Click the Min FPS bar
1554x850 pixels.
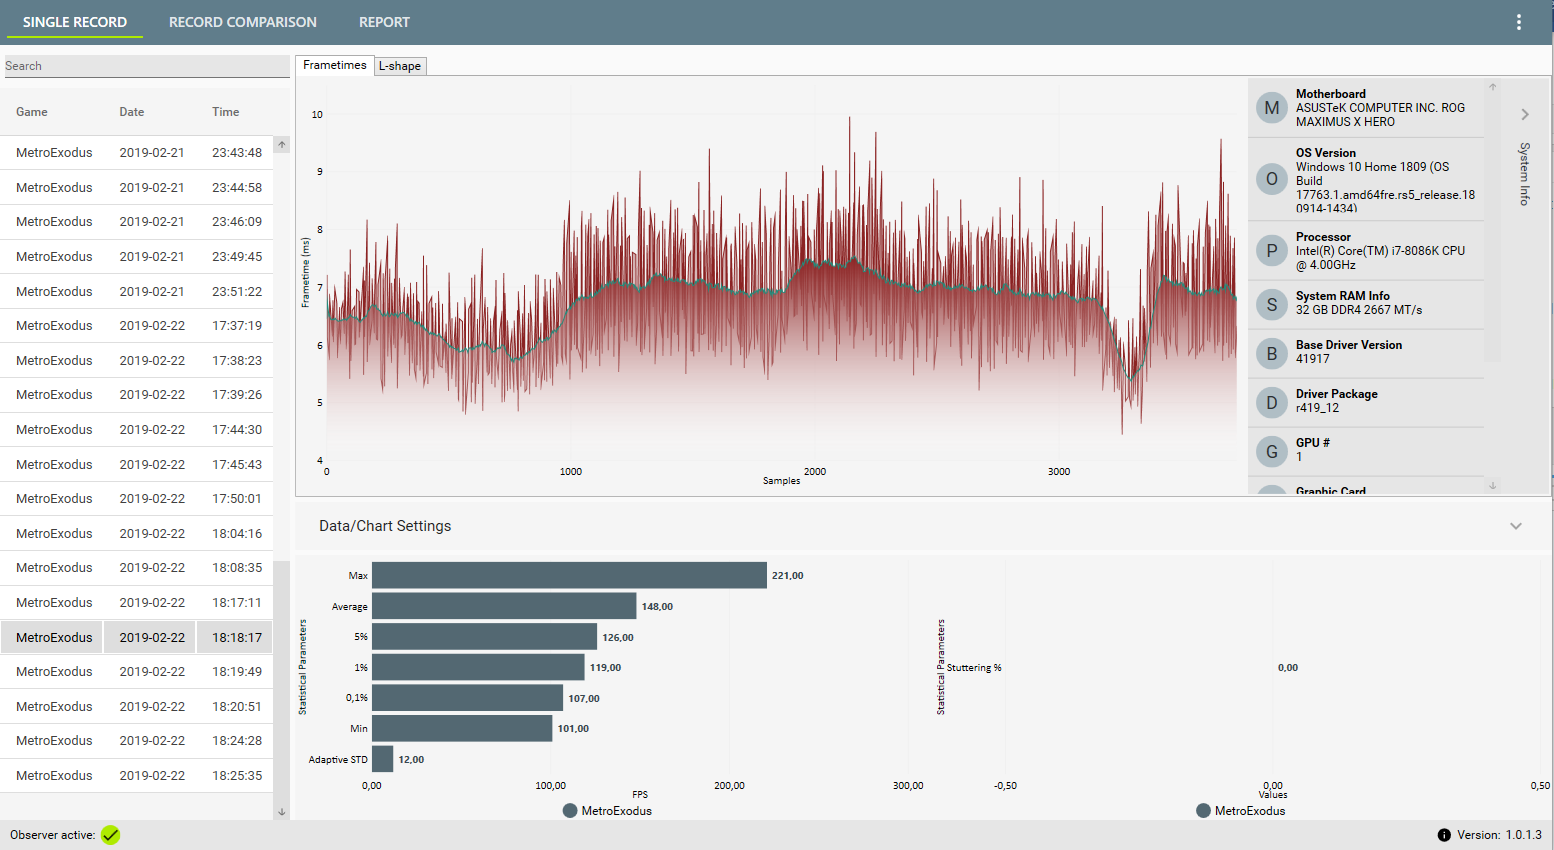[462, 728]
